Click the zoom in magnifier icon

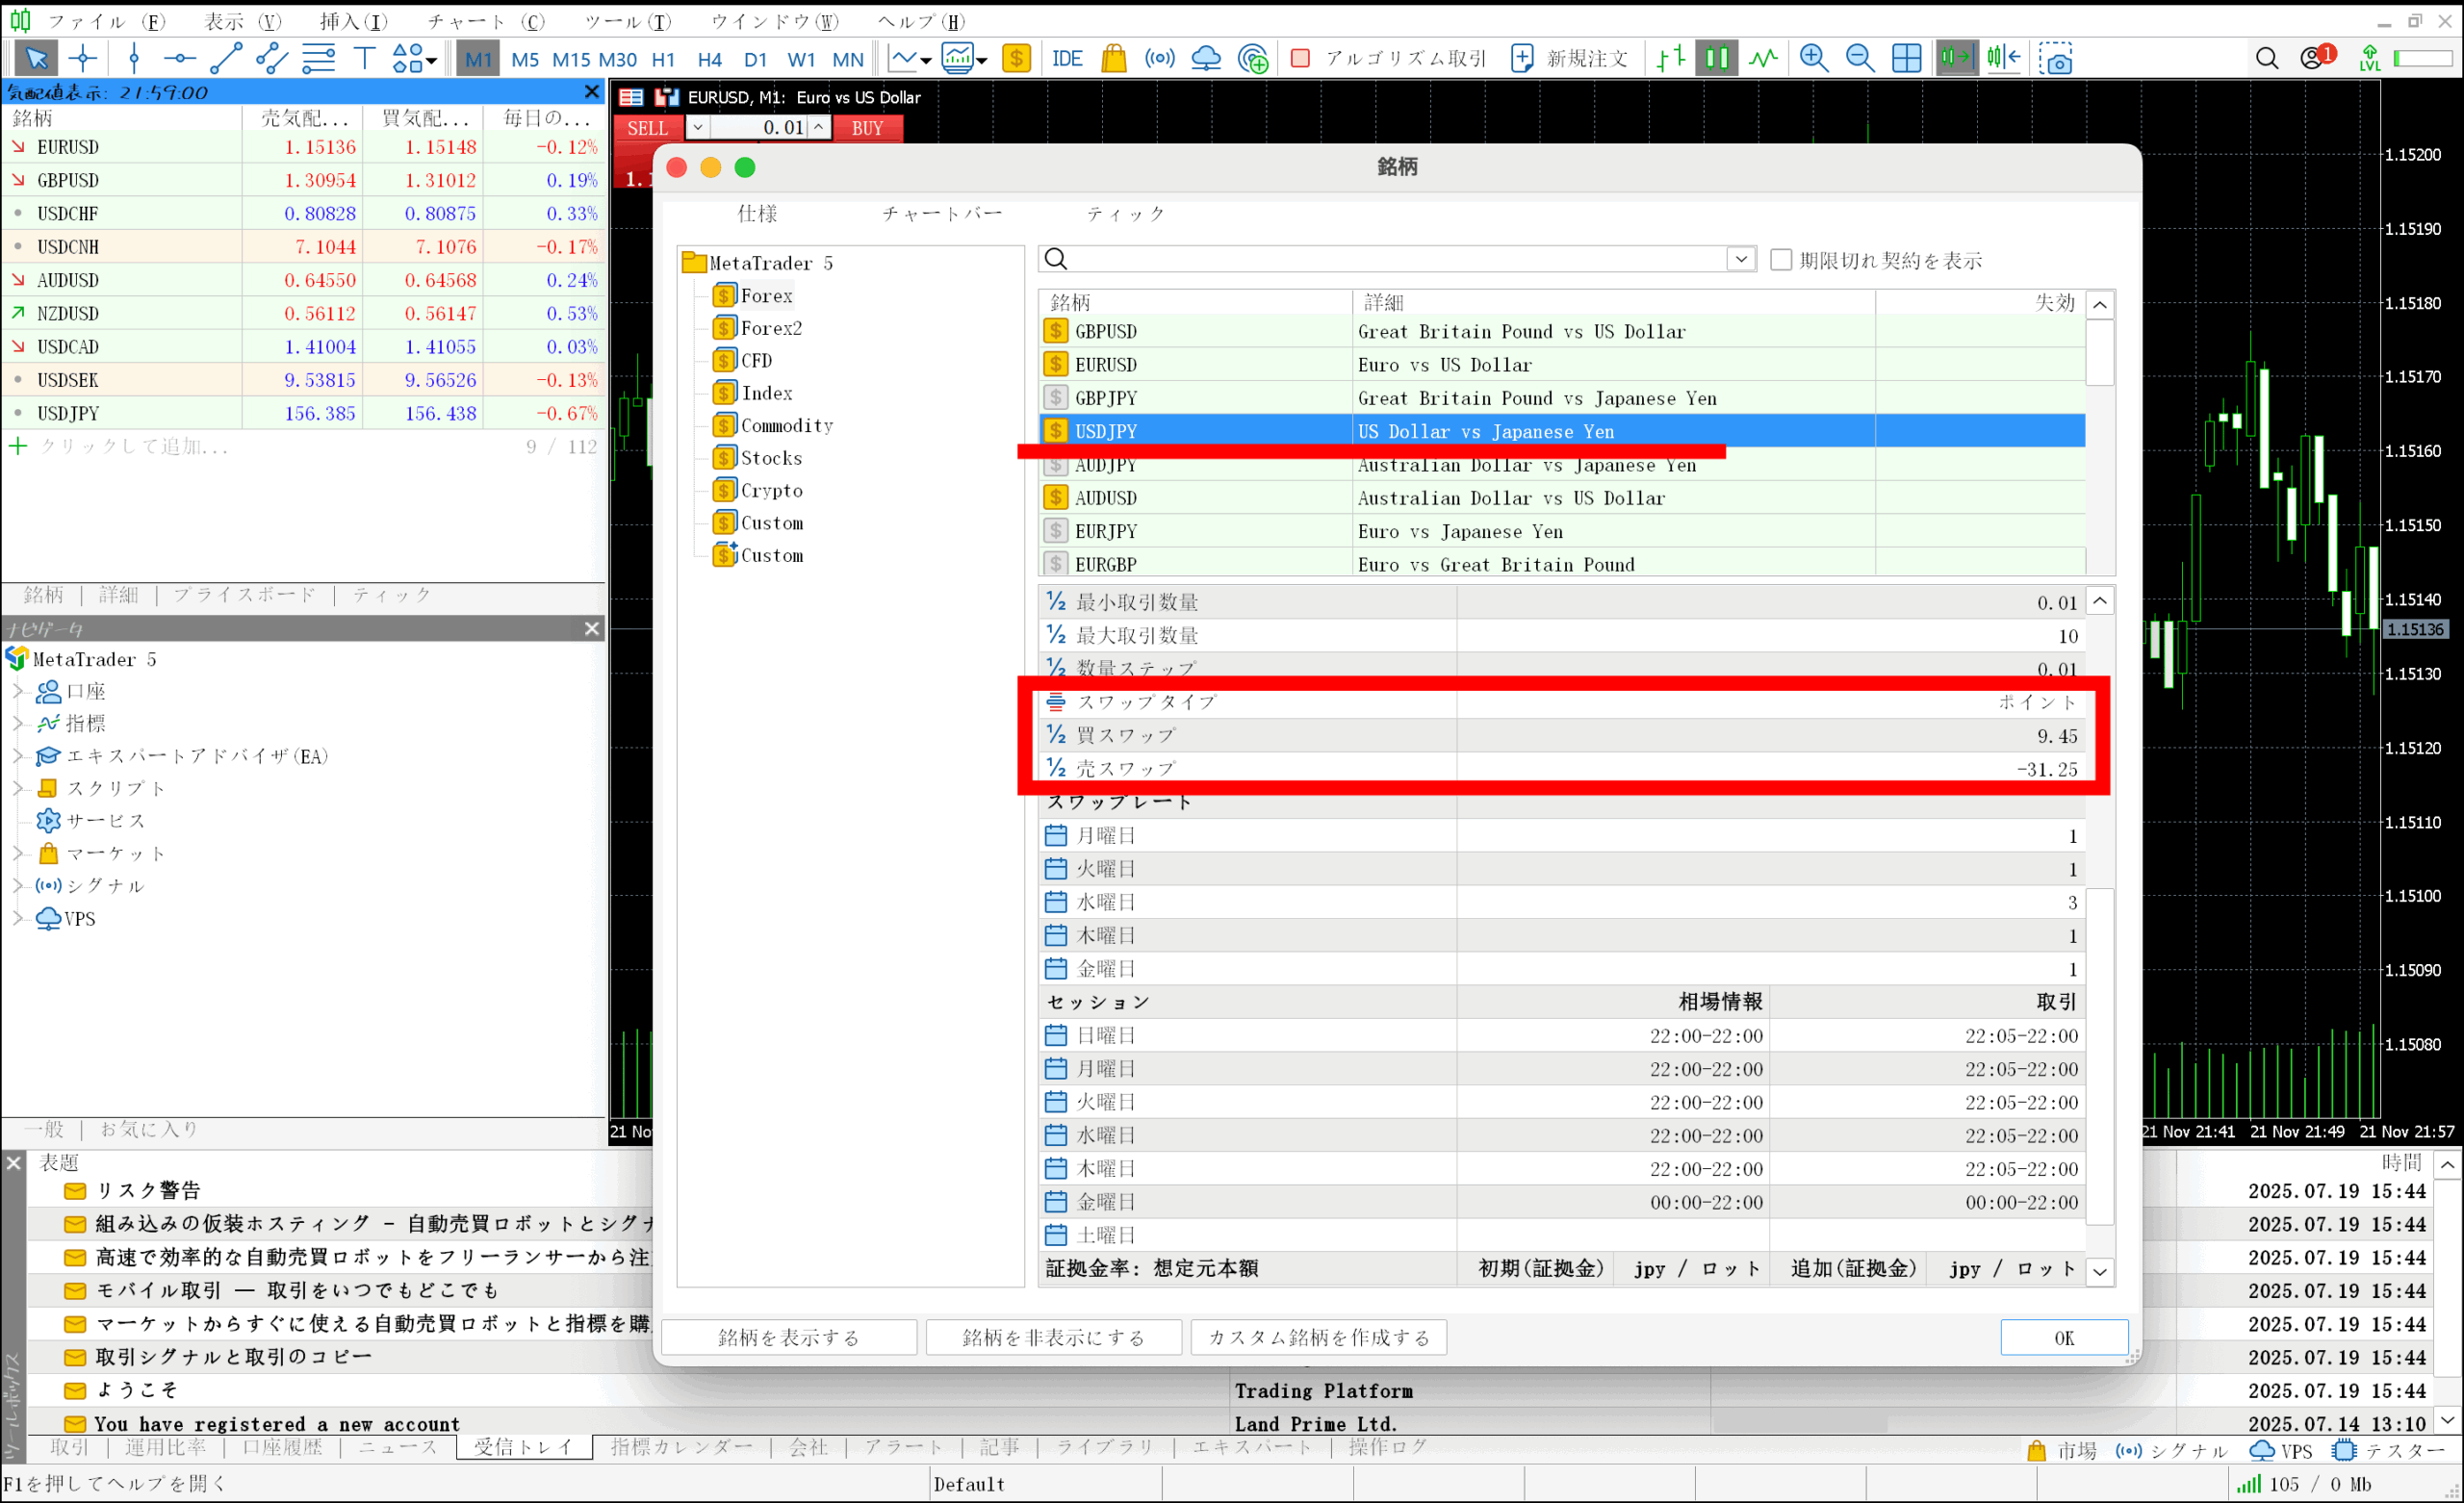tap(1813, 58)
